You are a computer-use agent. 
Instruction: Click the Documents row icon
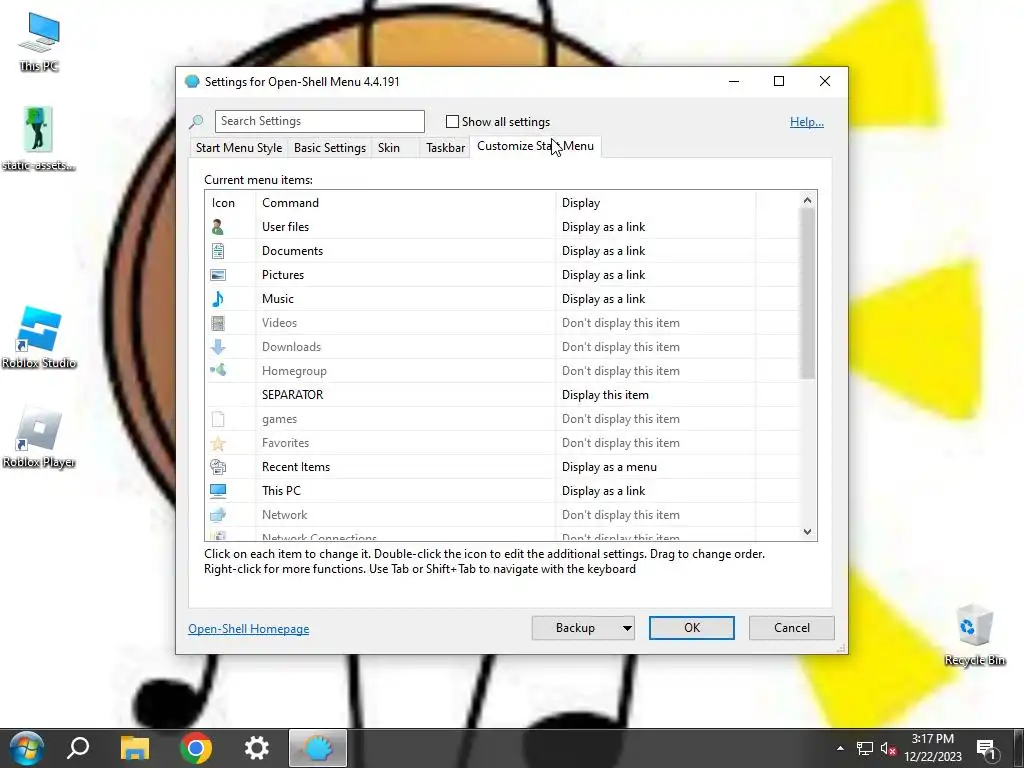218,251
